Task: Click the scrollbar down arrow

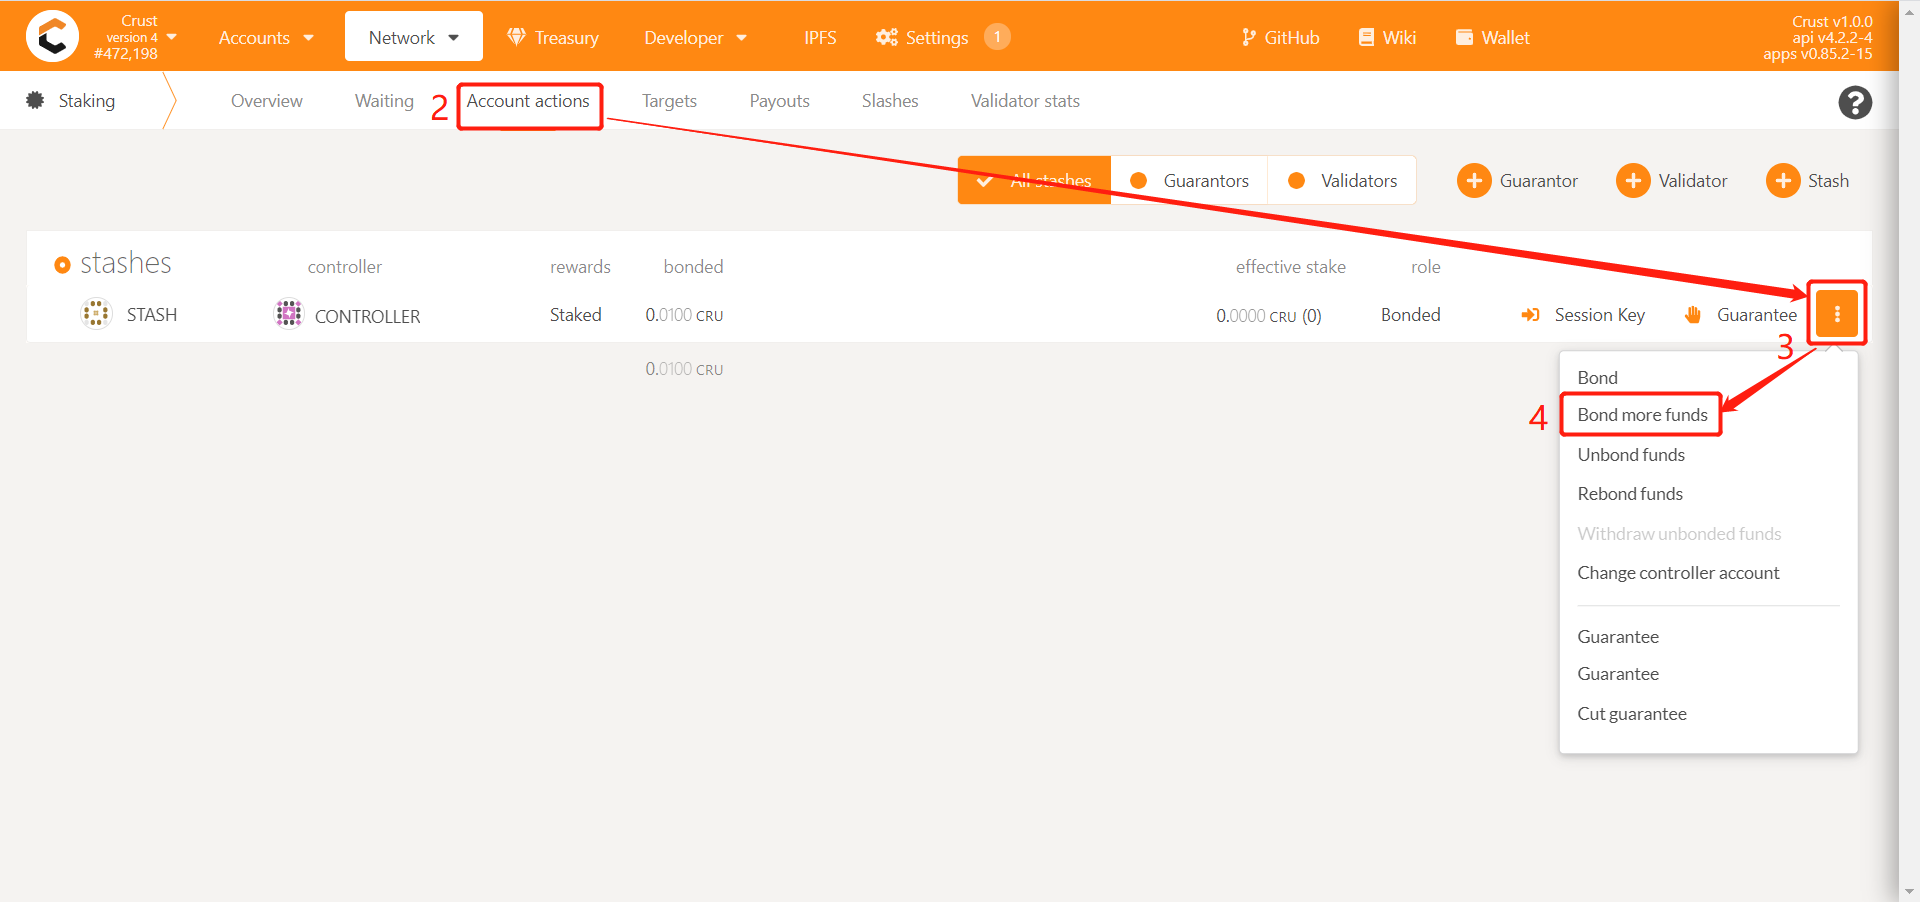Action: [1909, 892]
